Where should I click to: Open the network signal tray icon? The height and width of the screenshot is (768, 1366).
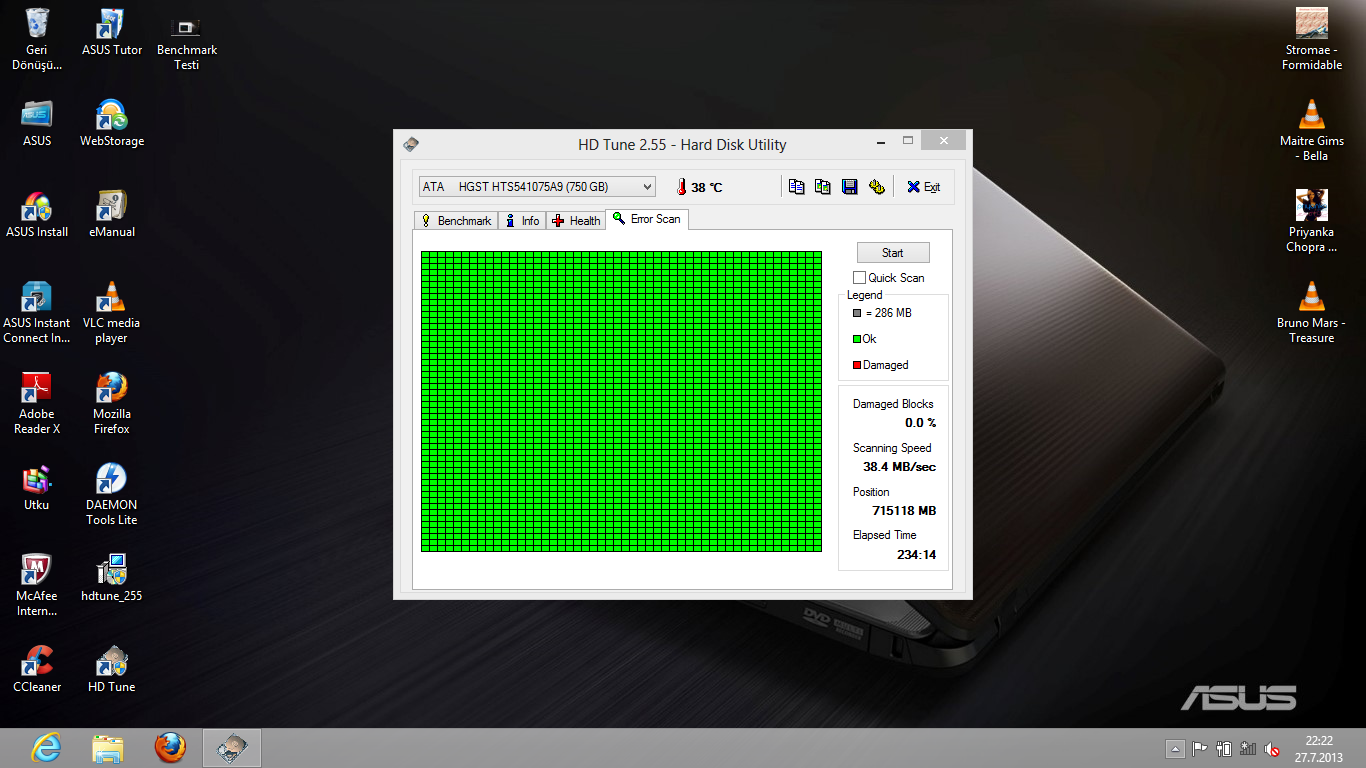tap(1248, 748)
